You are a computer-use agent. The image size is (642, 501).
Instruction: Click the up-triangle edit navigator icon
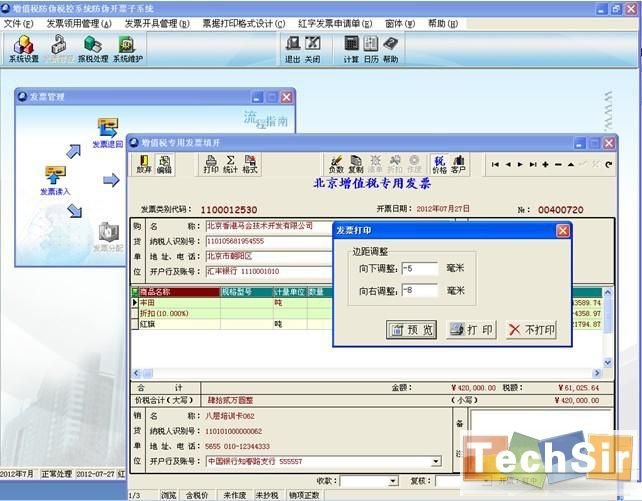pos(571,165)
